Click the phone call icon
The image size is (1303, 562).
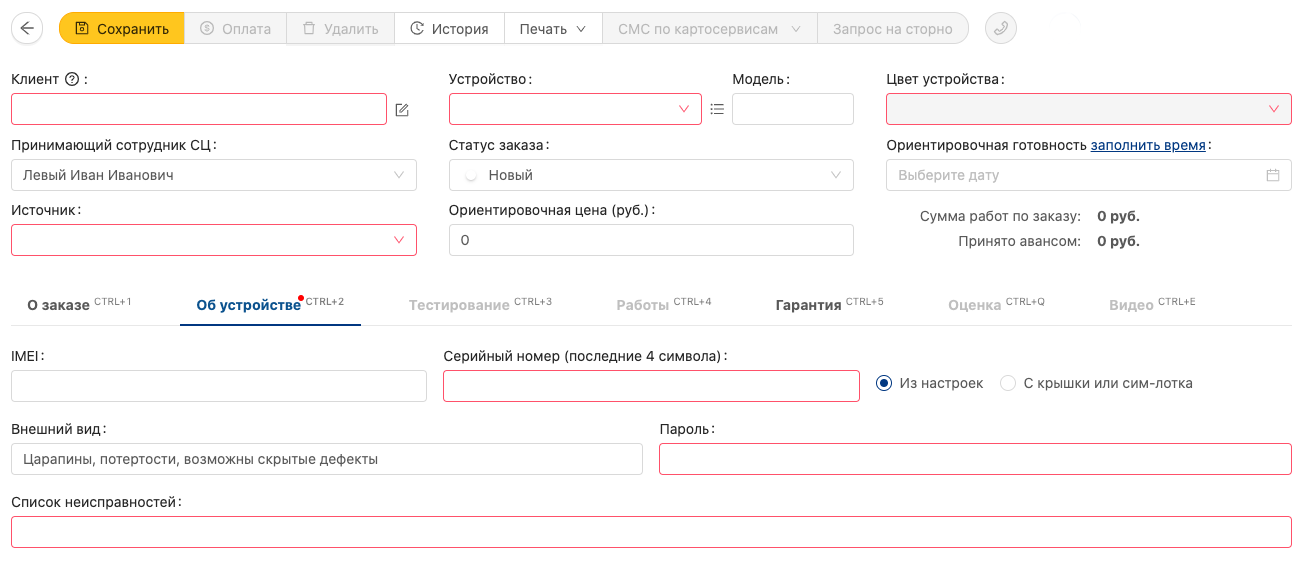[x=1000, y=28]
